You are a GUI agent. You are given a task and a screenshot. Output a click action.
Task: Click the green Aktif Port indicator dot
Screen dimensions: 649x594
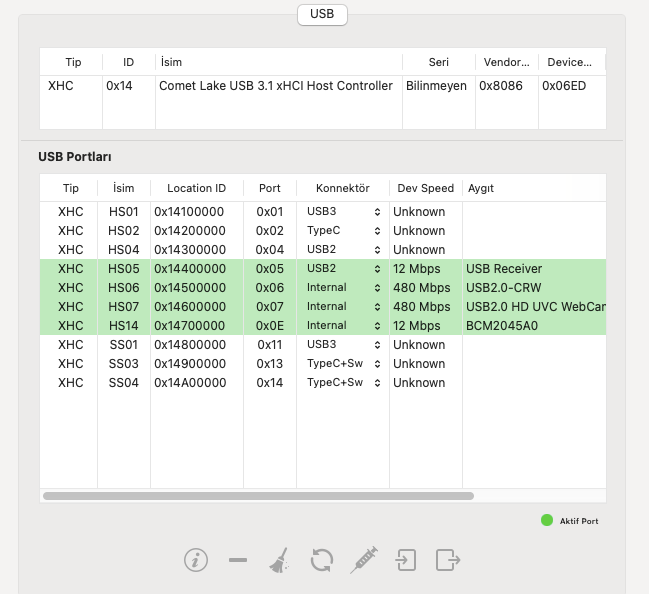(547, 520)
